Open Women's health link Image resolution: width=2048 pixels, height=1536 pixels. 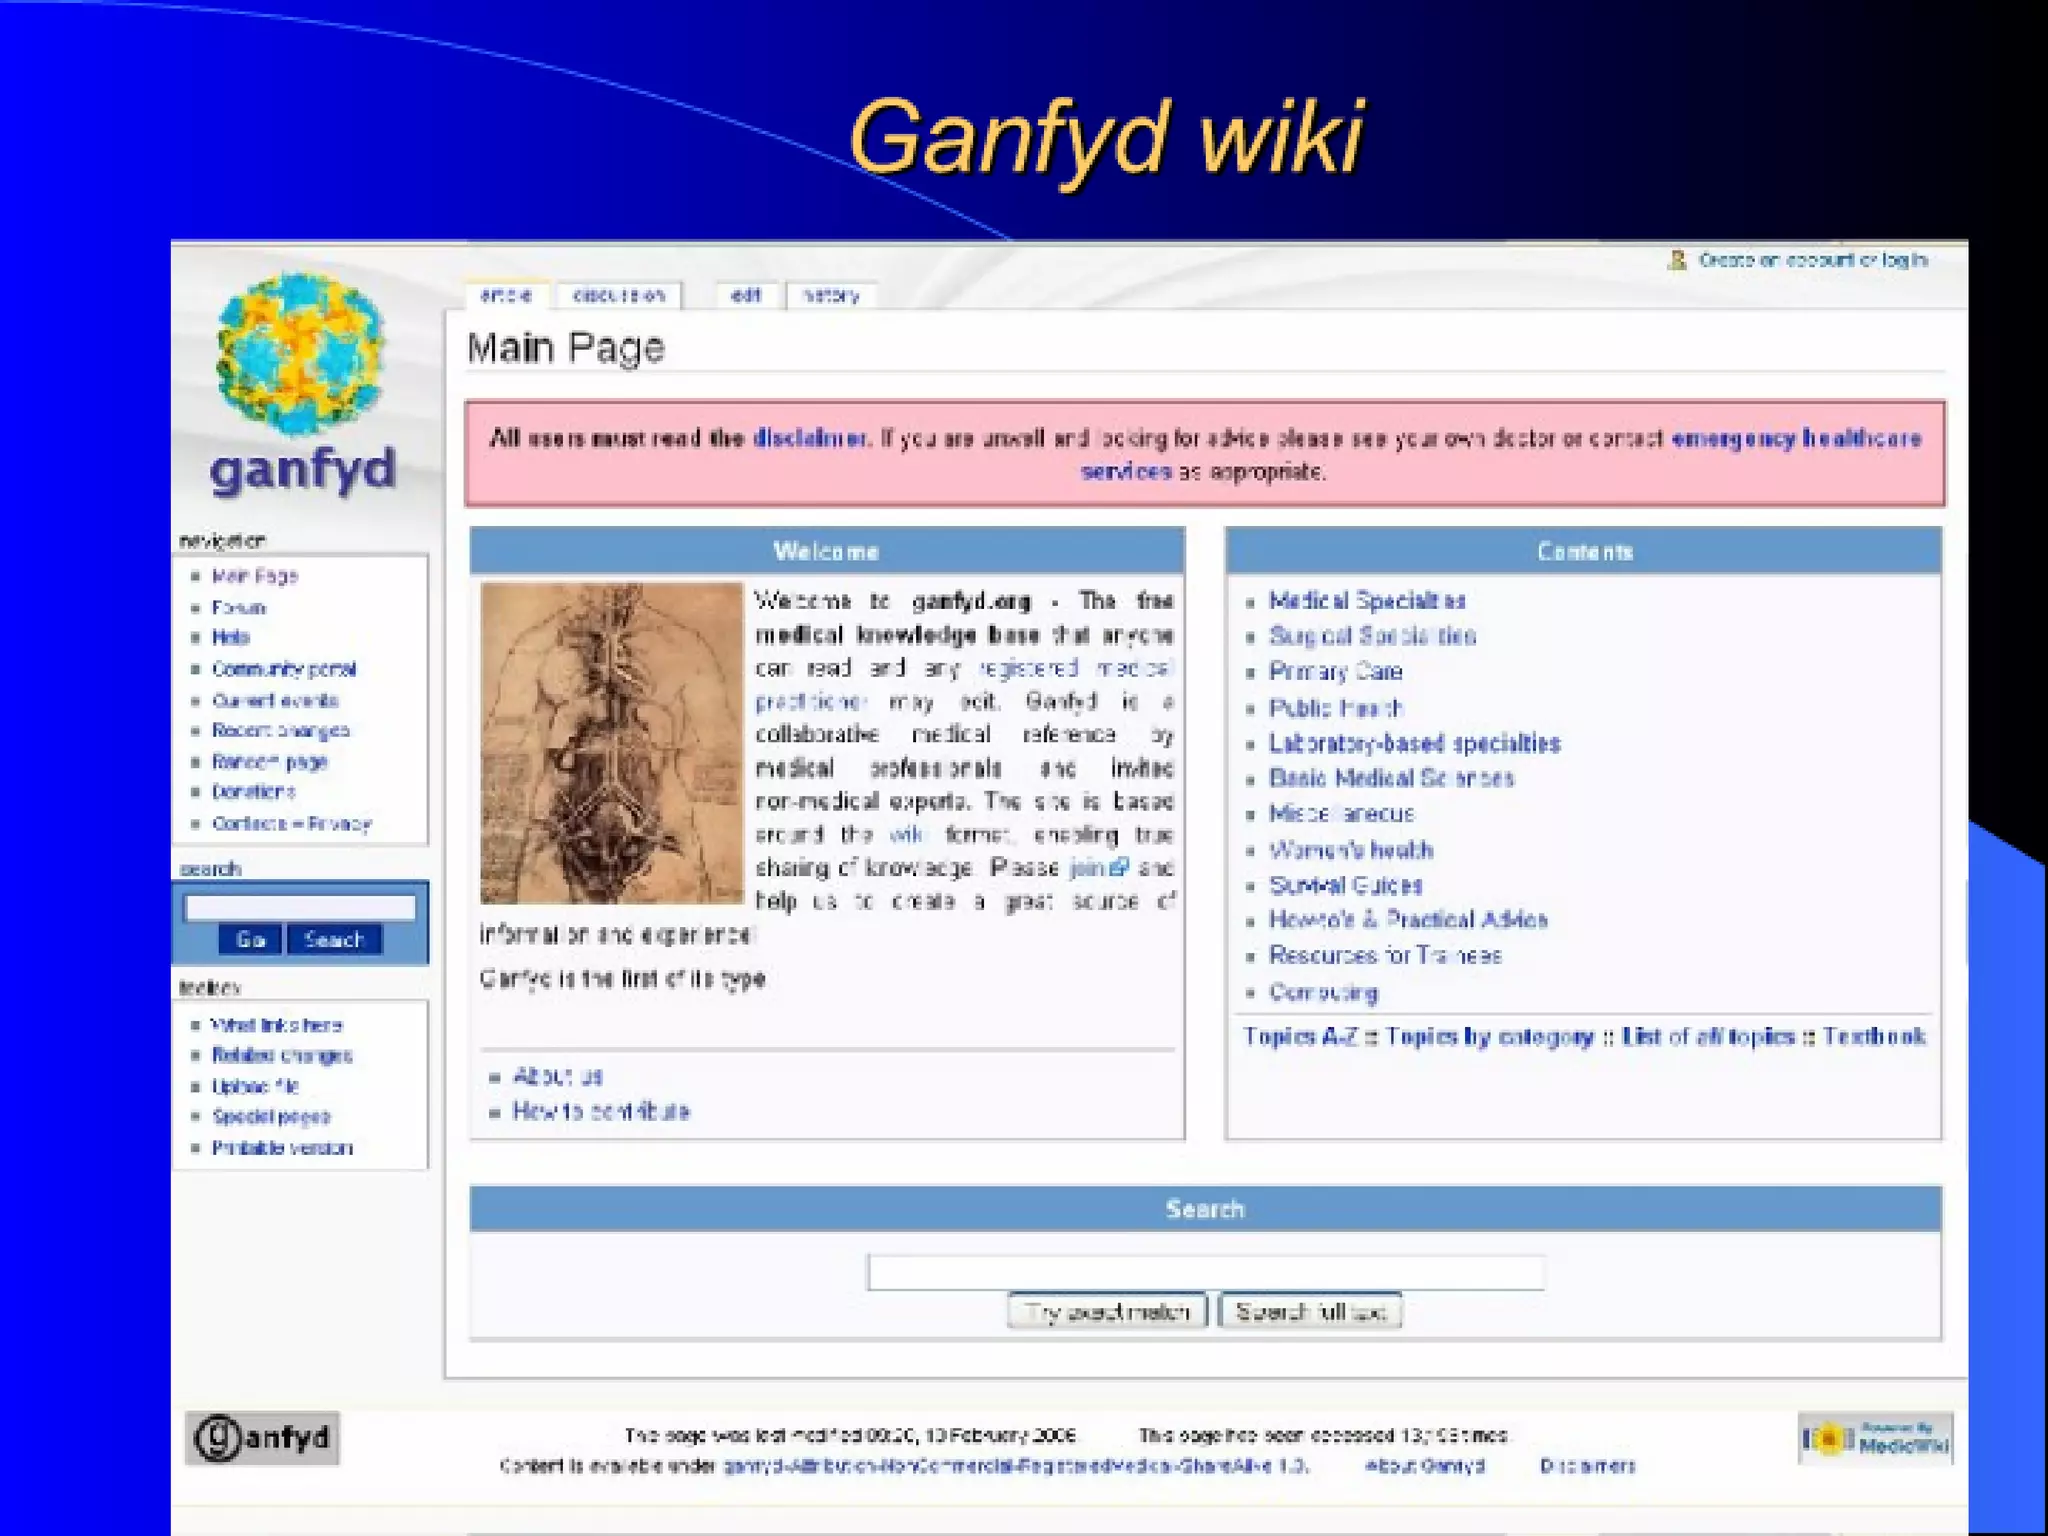[x=1351, y=850]
